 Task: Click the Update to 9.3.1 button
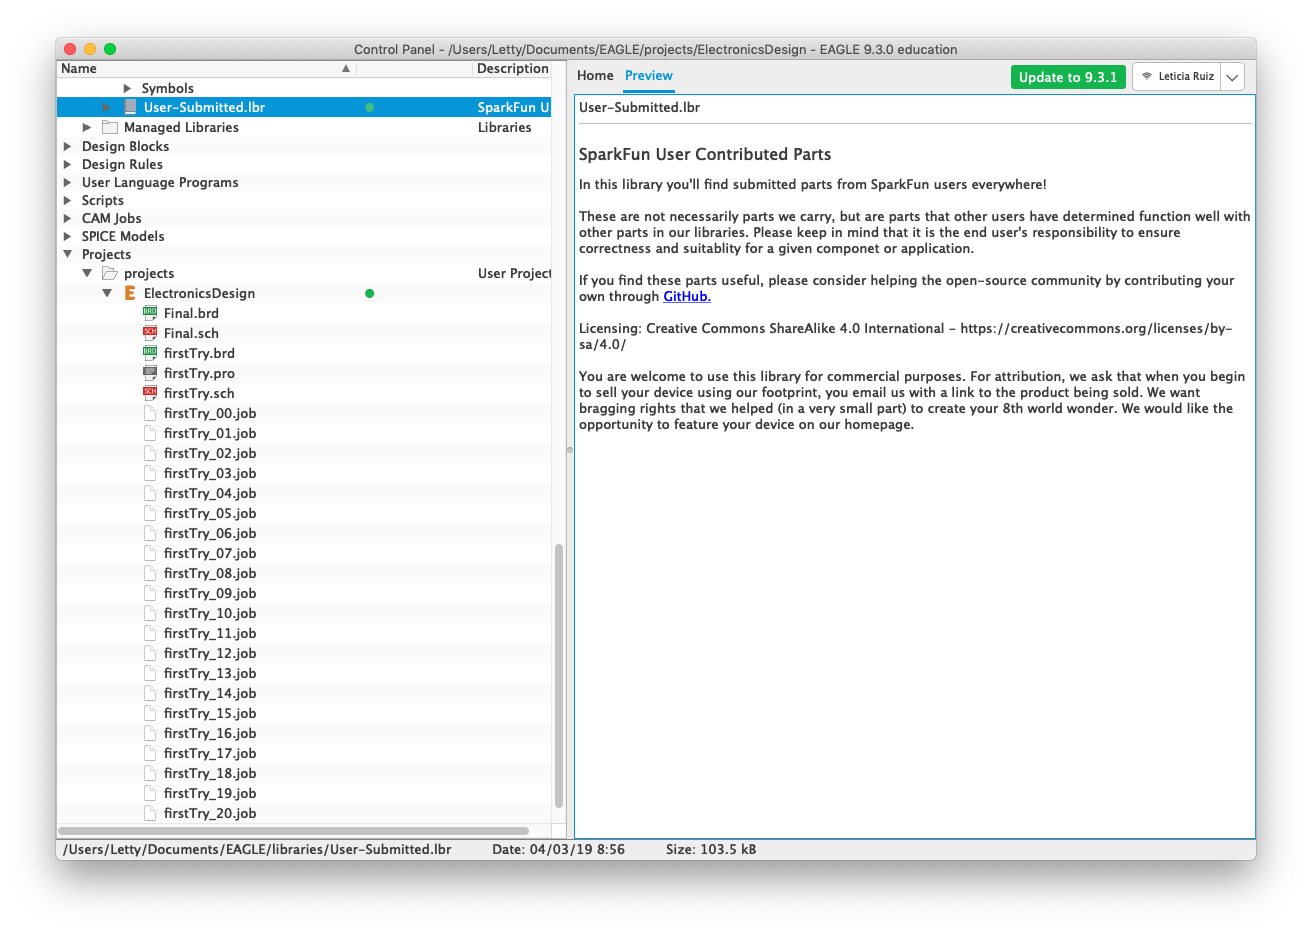(x=1068, y=77)
